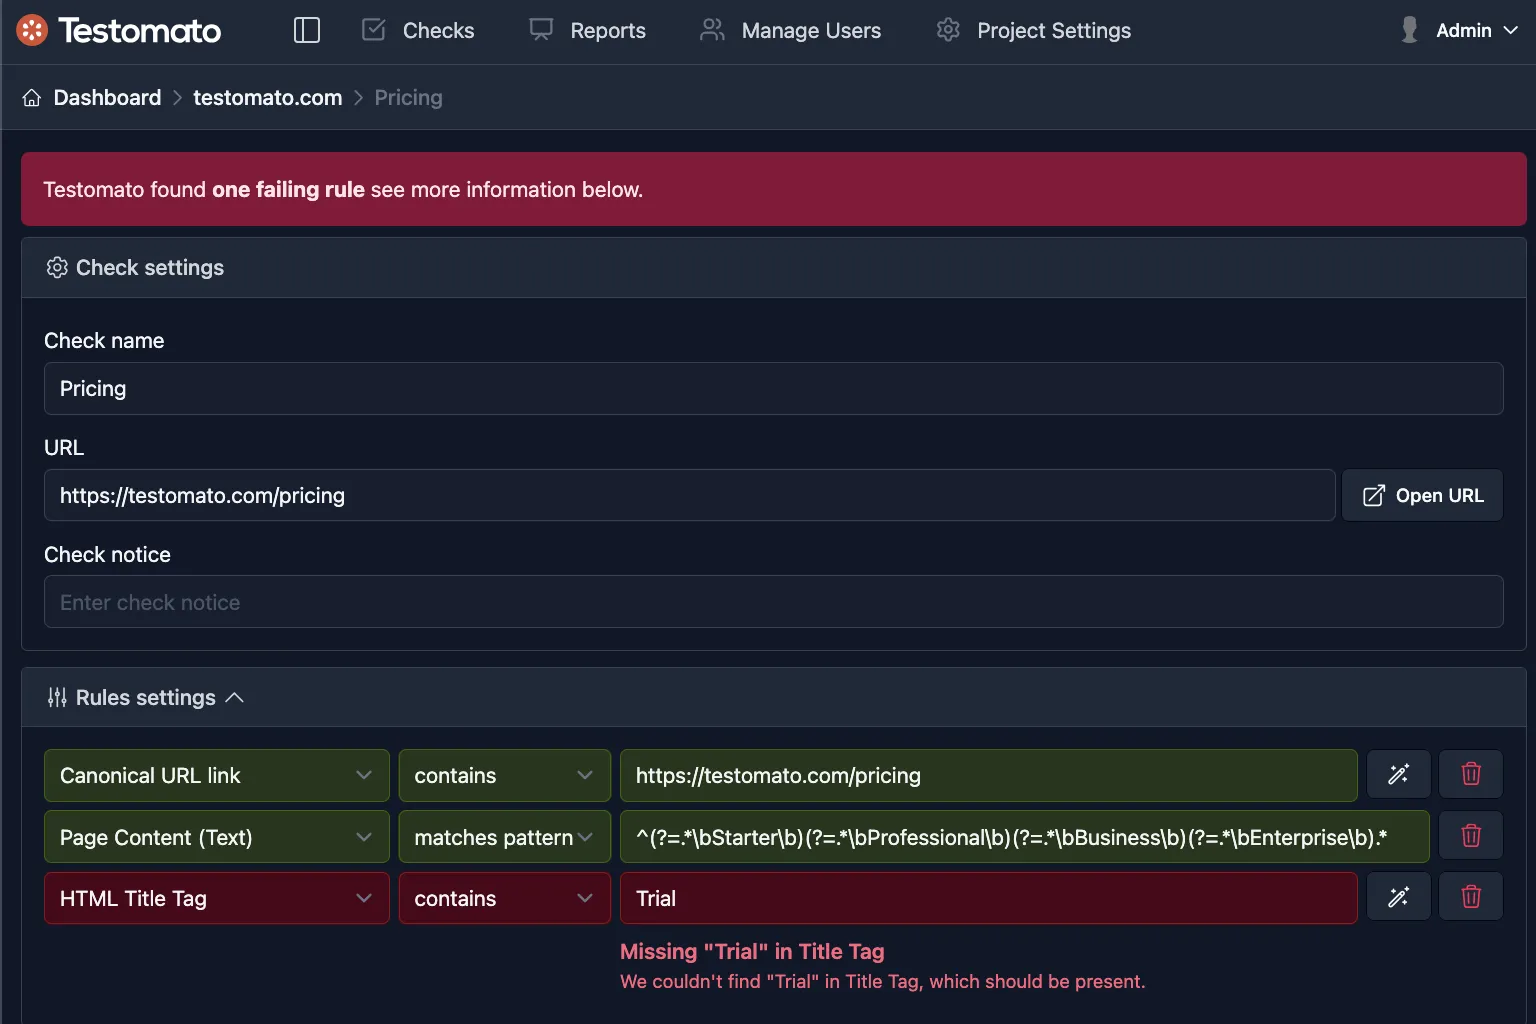1536x1024 pixels.
Task: Click the Reports monitor icon
Action: [x=539, y=30]
